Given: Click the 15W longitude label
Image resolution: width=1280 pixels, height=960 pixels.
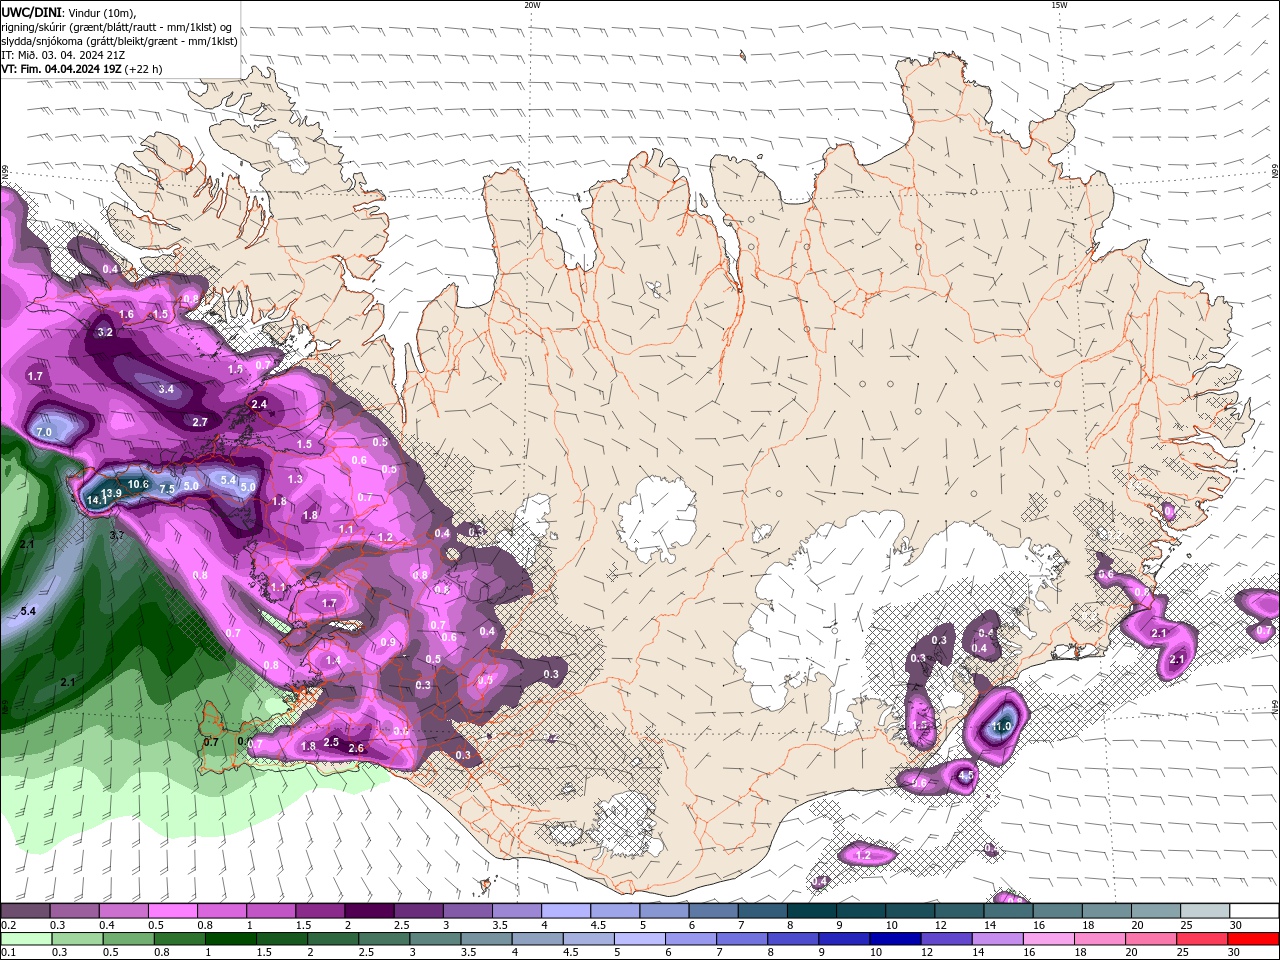Looking at the screenshot, I should point(1059,5).
